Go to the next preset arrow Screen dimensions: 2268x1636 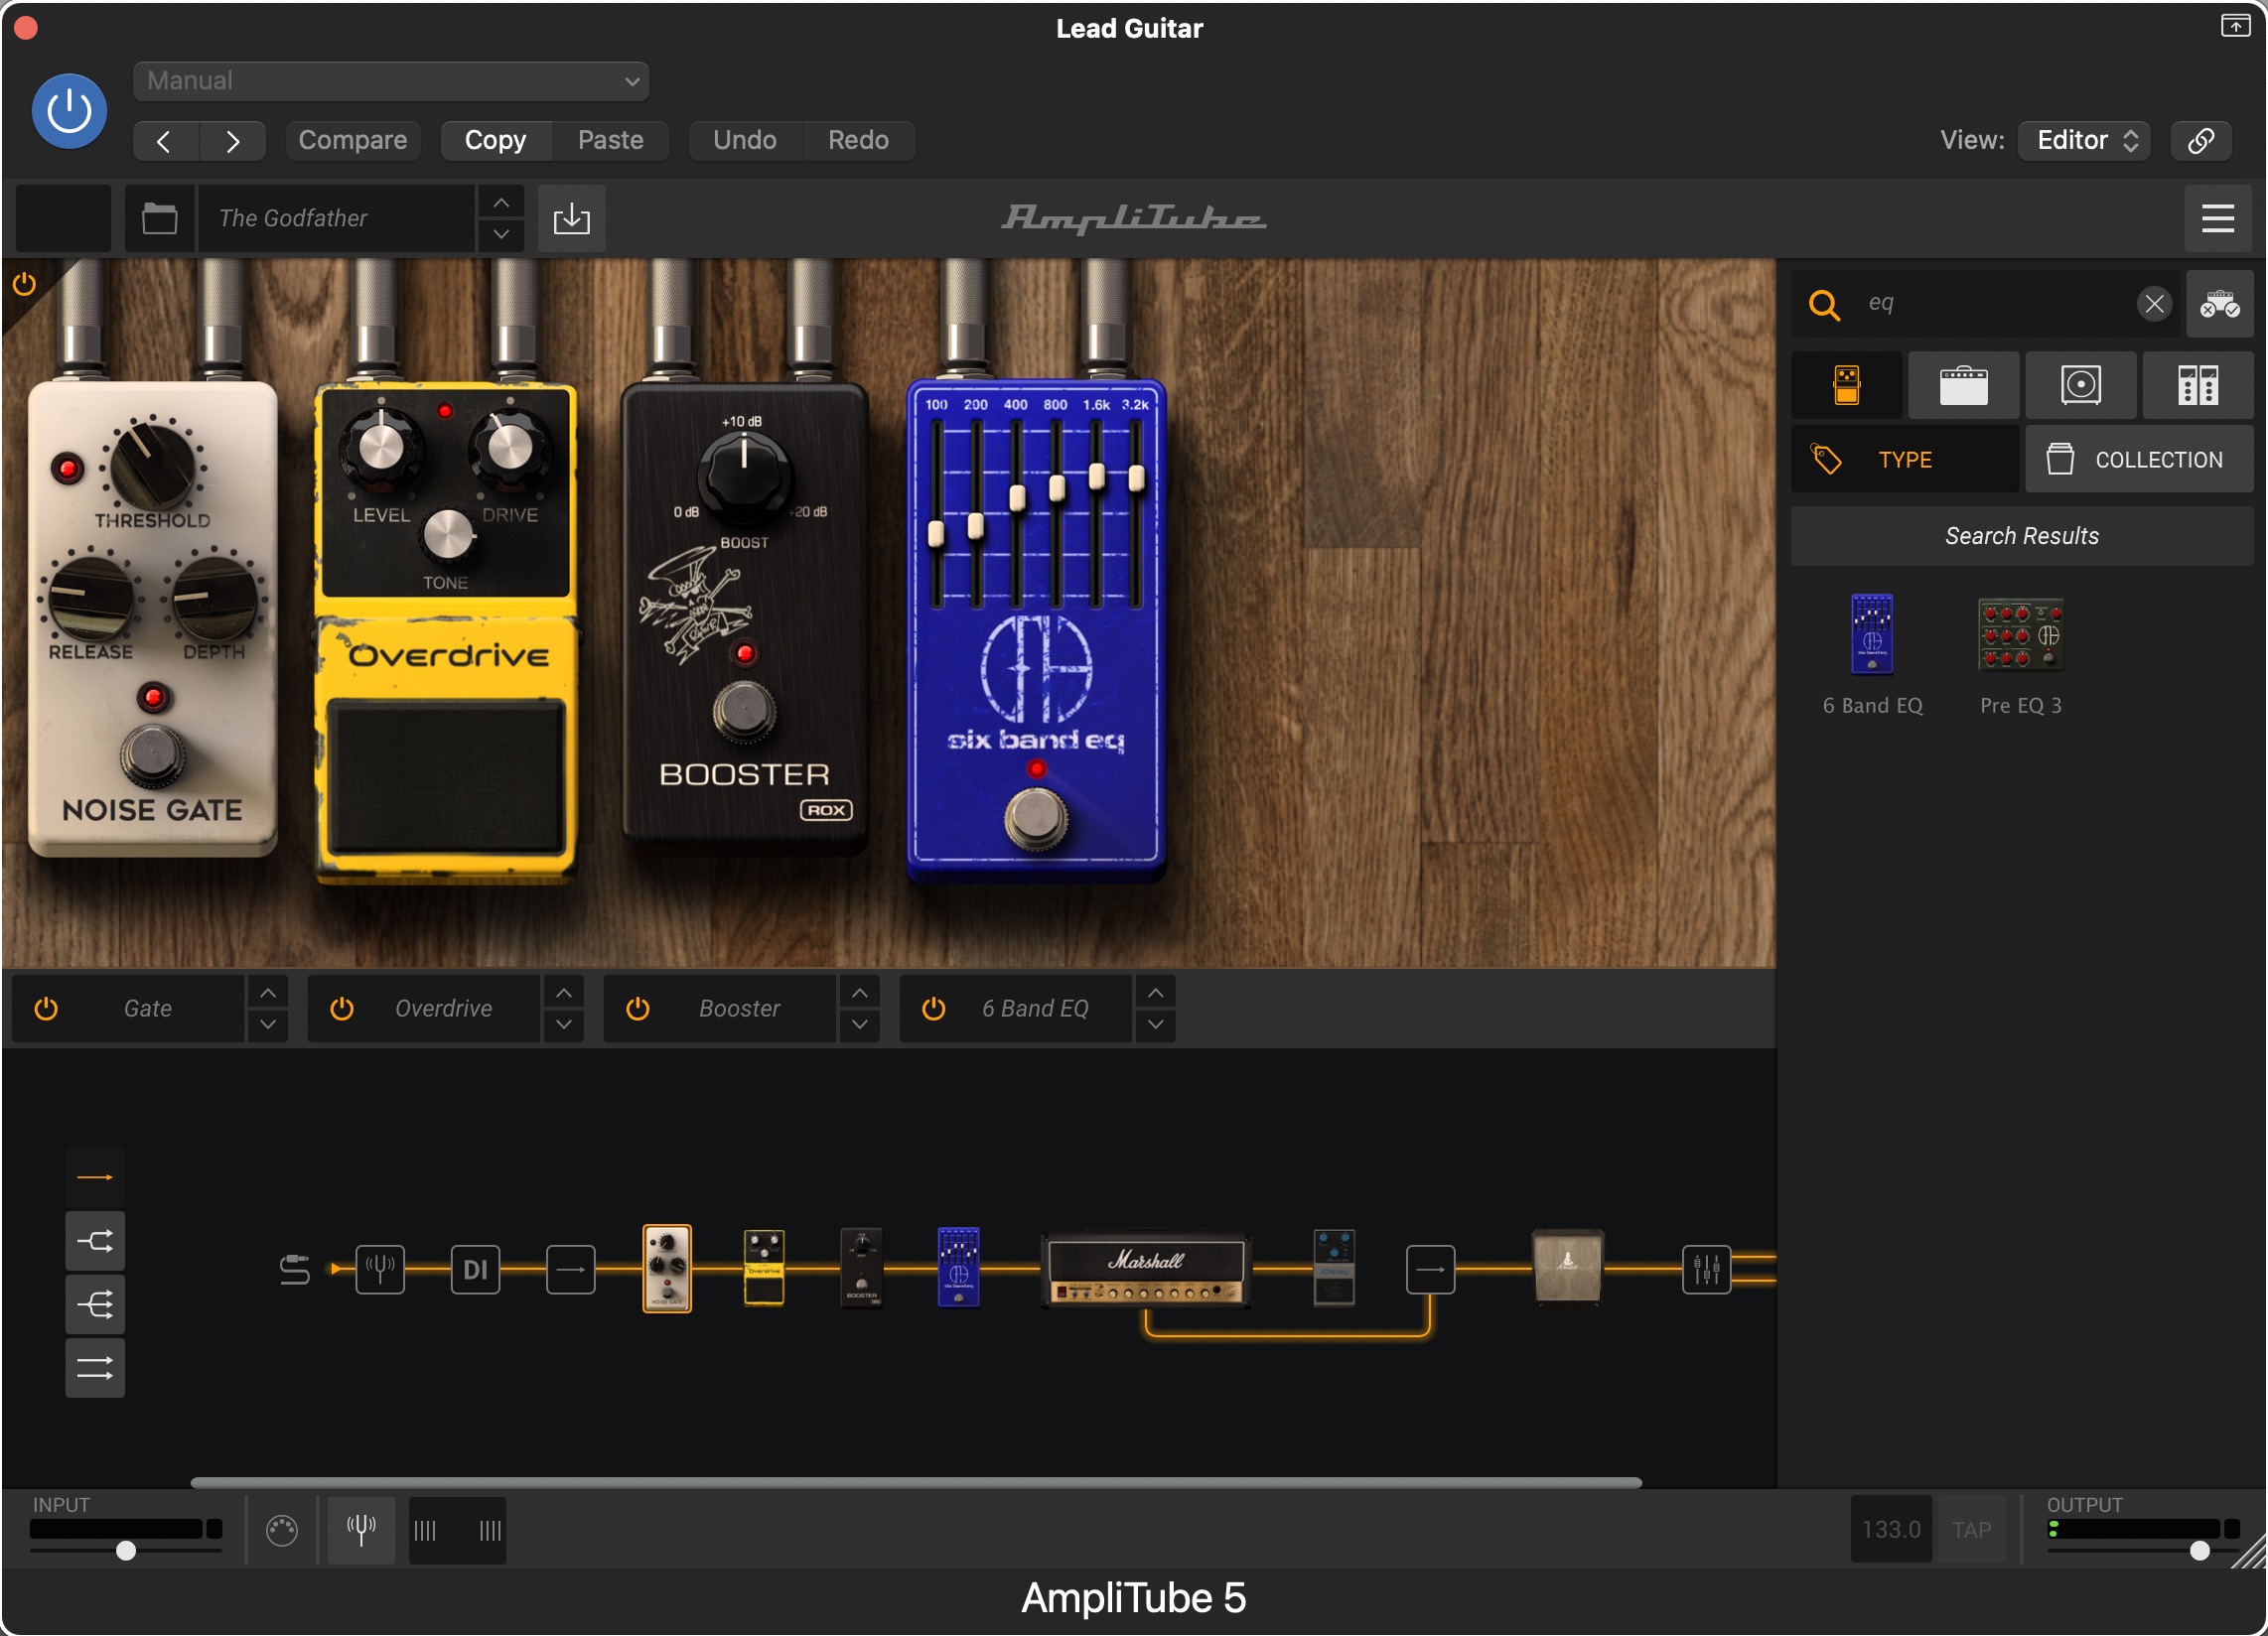tap(232, 141)
